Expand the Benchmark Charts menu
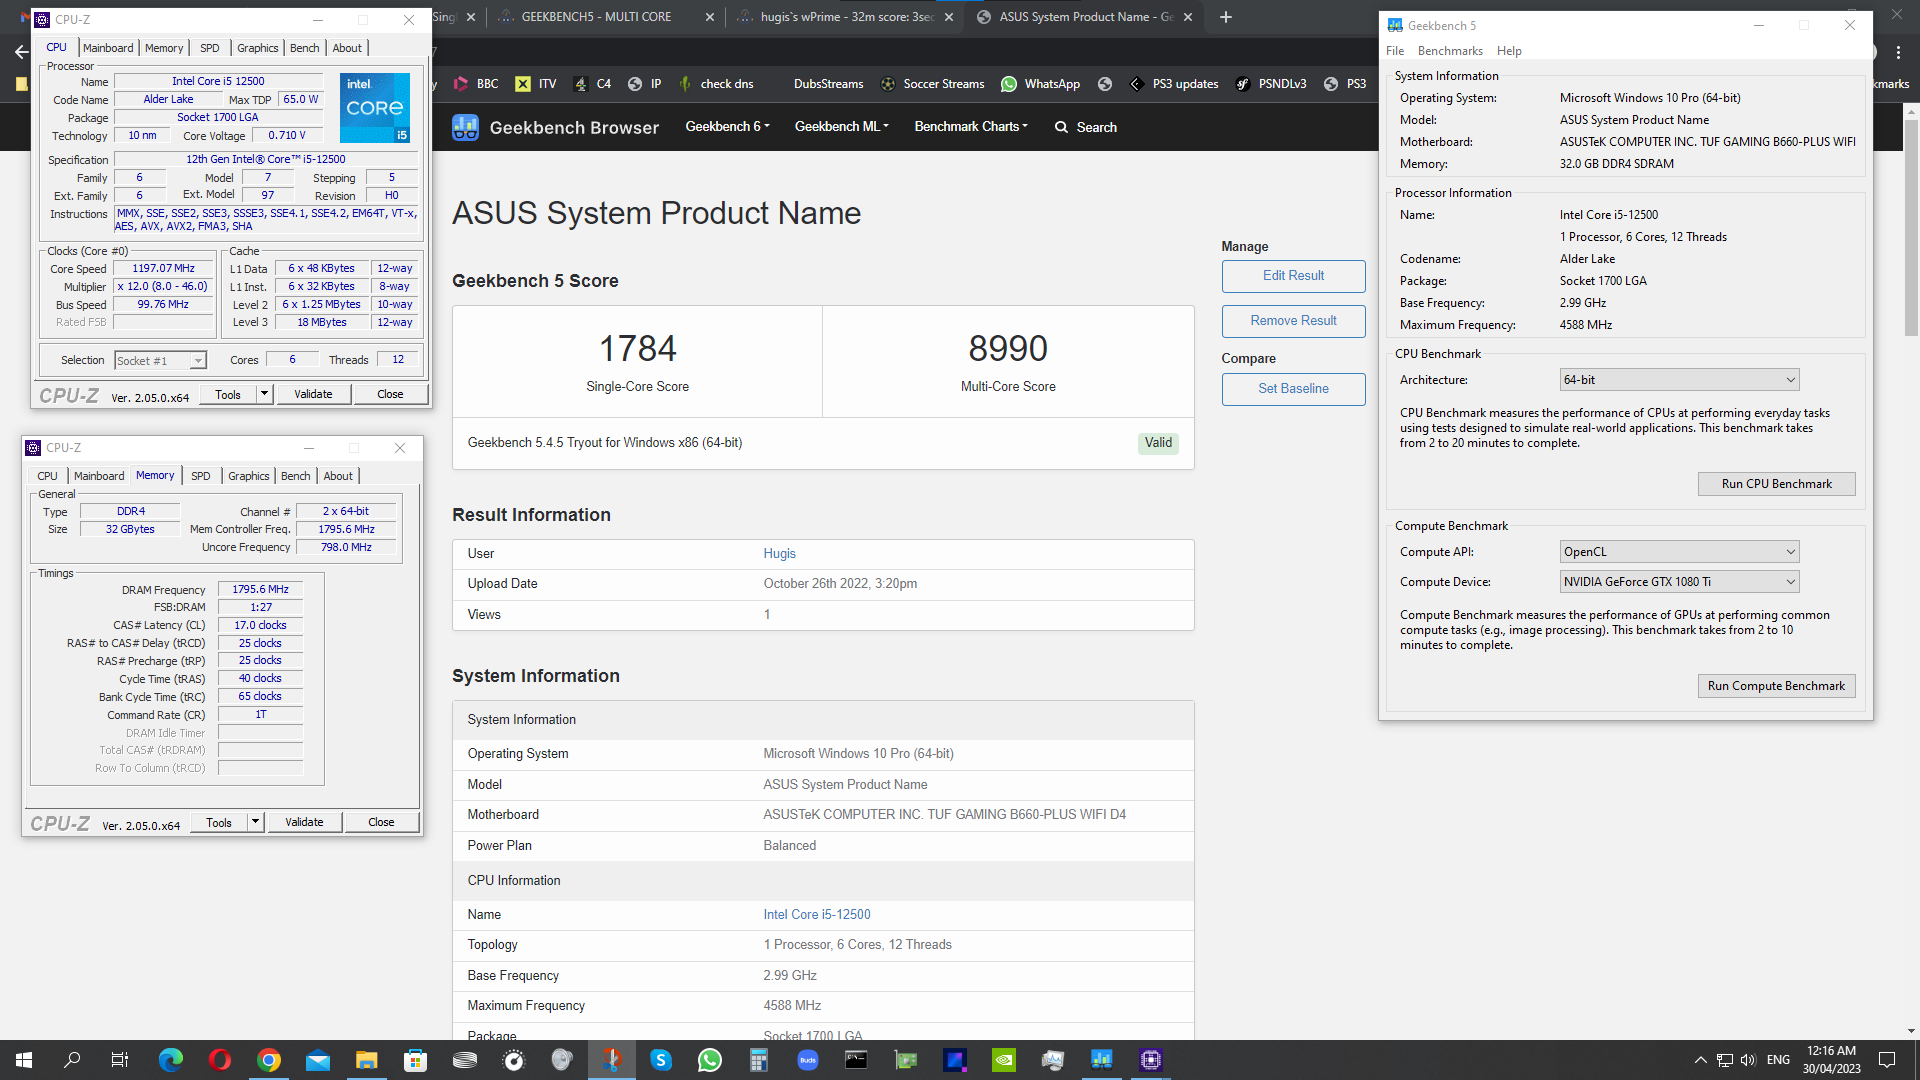Image resolution: width=1920 pixels, height=1080 pixels. click(x=971, y=127)
